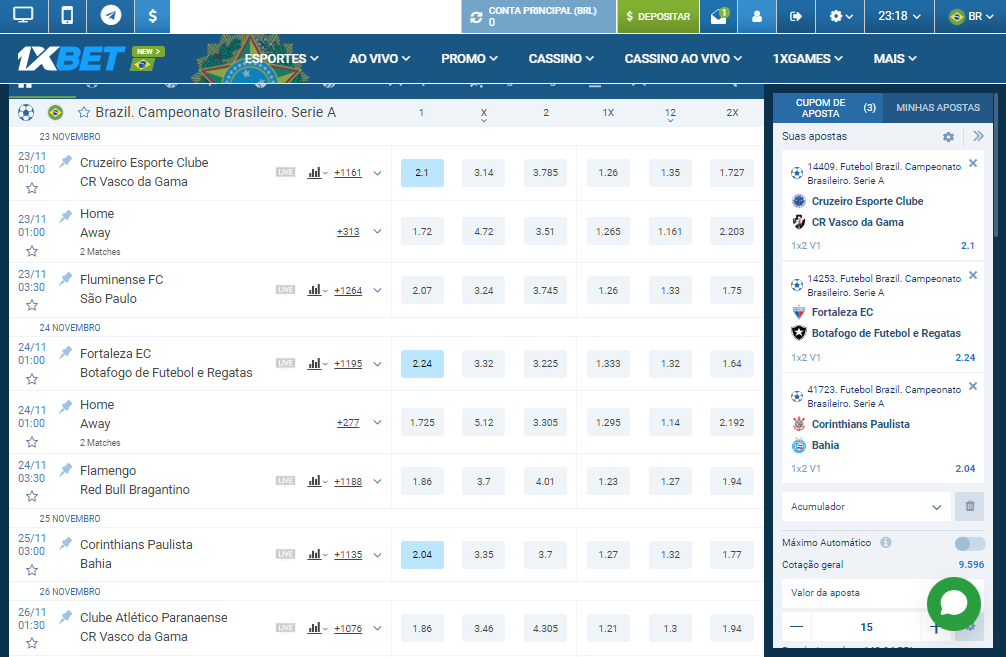The image size is (1006, 657).
Task: Open +313 additional markets link
Action: tap(348, 232)
